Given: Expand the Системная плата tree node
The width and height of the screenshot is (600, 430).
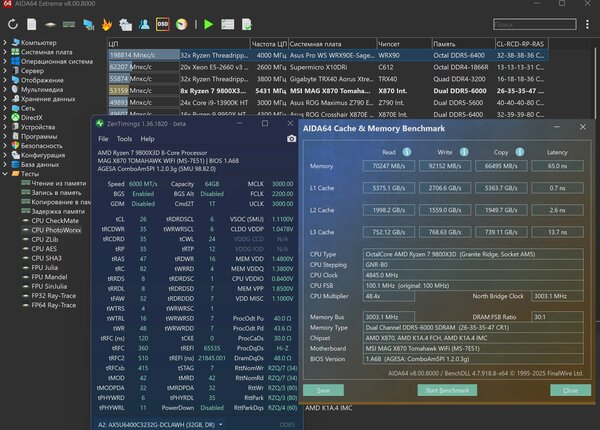Looking at the screenshot, I should click(x=5, y=52).
